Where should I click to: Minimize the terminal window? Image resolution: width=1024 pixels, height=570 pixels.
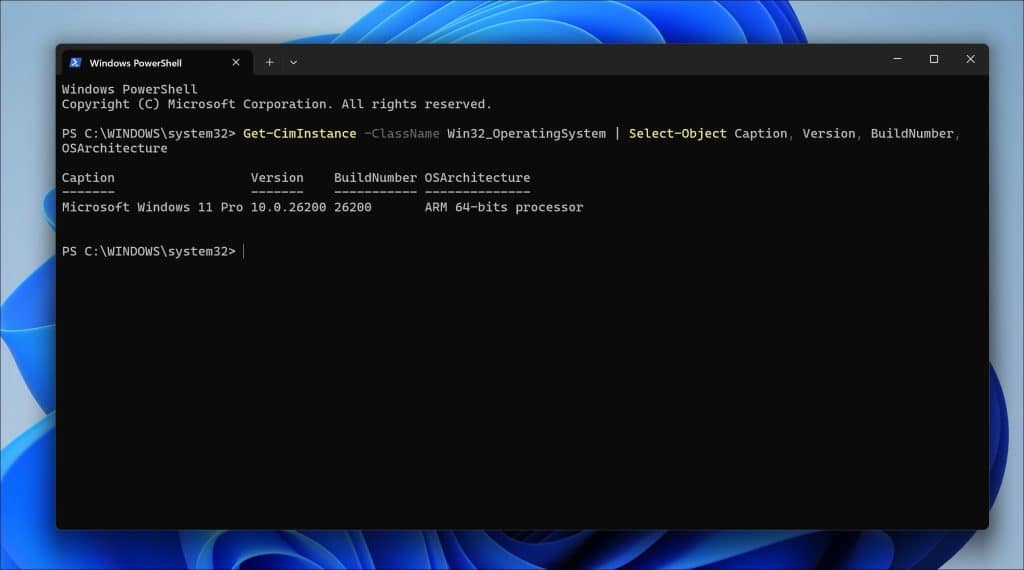[897, 59]
